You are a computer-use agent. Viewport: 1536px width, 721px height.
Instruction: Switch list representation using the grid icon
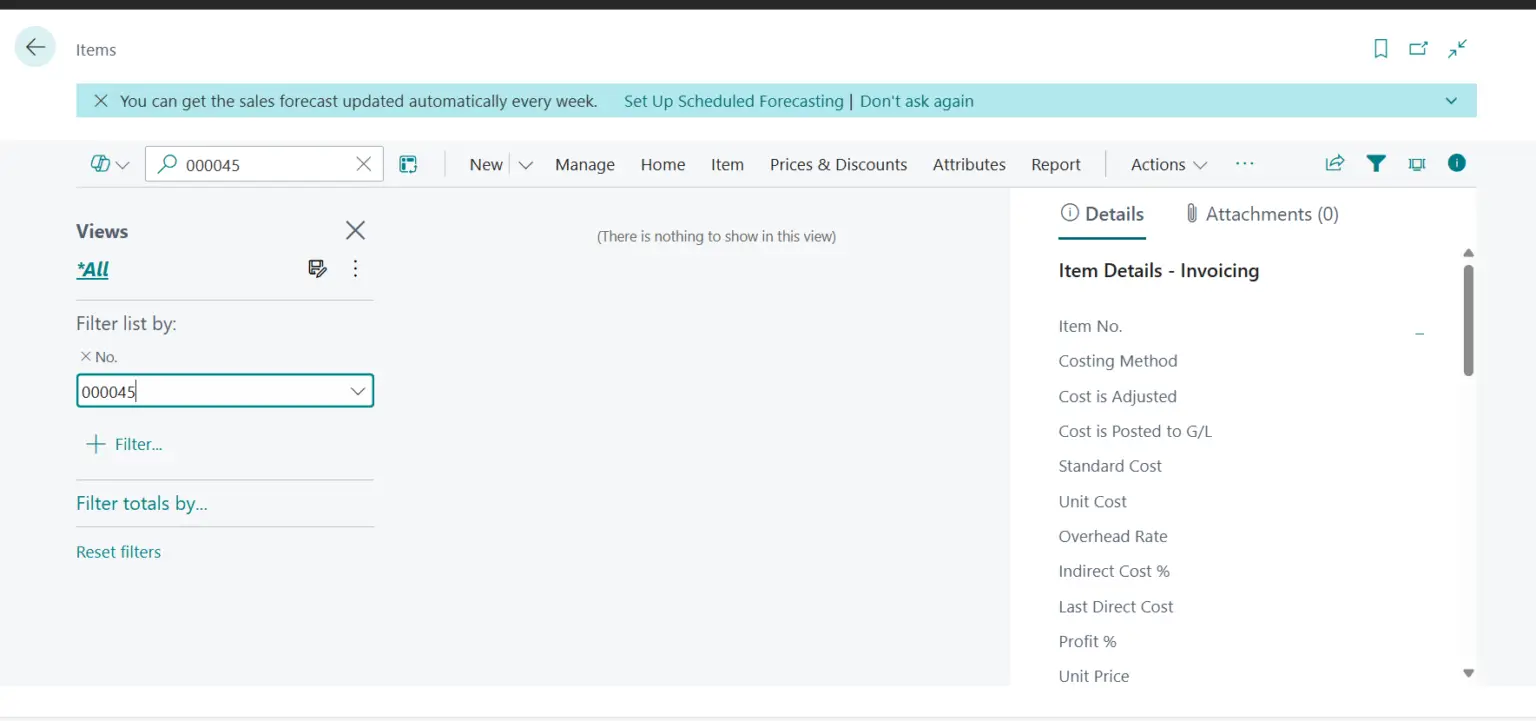408,163
